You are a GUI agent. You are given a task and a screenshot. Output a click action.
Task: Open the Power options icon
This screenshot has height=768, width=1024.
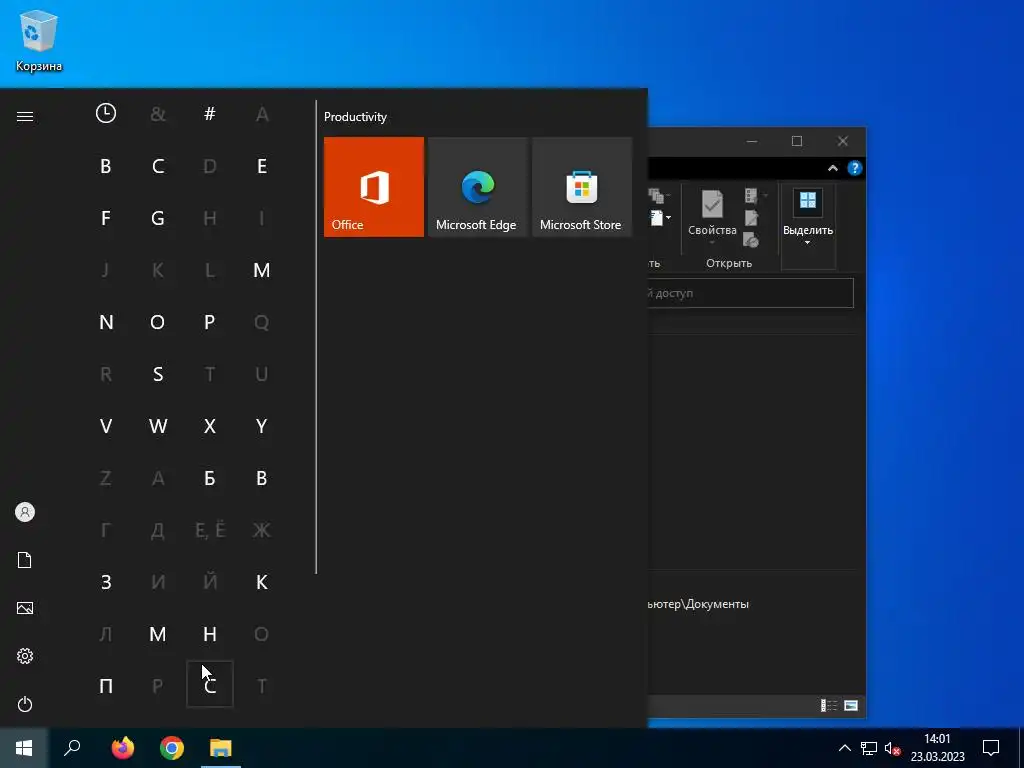tap(25, 704)
